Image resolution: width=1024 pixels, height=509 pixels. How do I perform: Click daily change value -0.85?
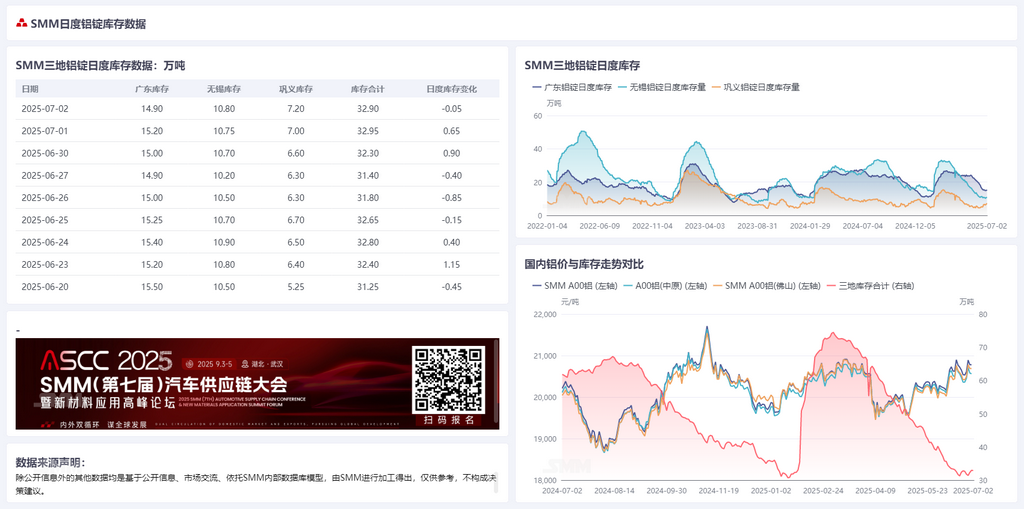click(451, 197)
